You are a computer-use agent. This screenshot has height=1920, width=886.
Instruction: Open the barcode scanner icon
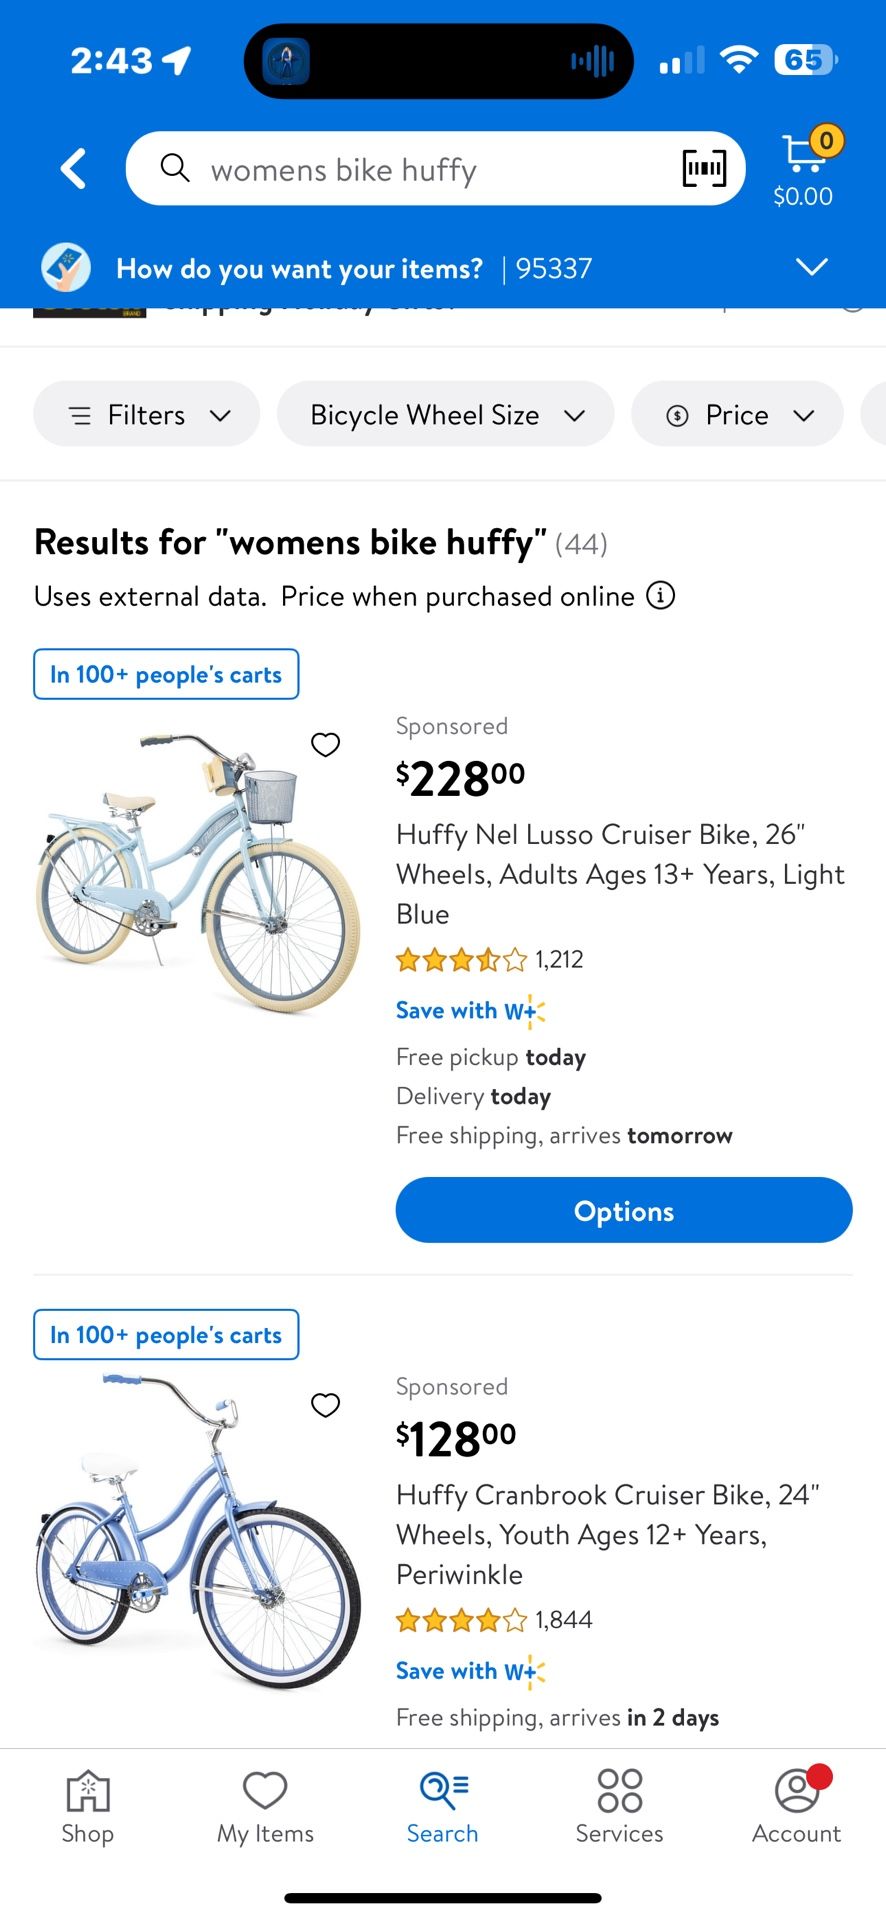coord(704,169)
